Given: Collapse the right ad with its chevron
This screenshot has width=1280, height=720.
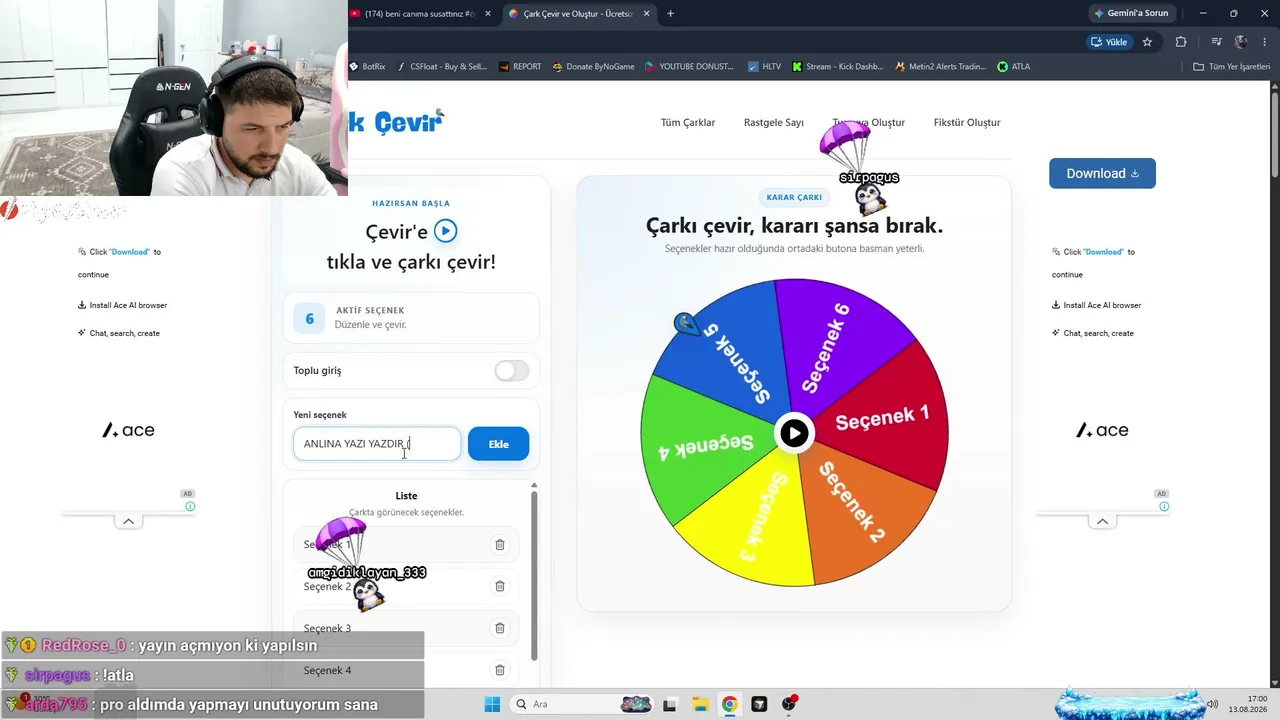Looking at the screenshot, I should pos(1102,521).
